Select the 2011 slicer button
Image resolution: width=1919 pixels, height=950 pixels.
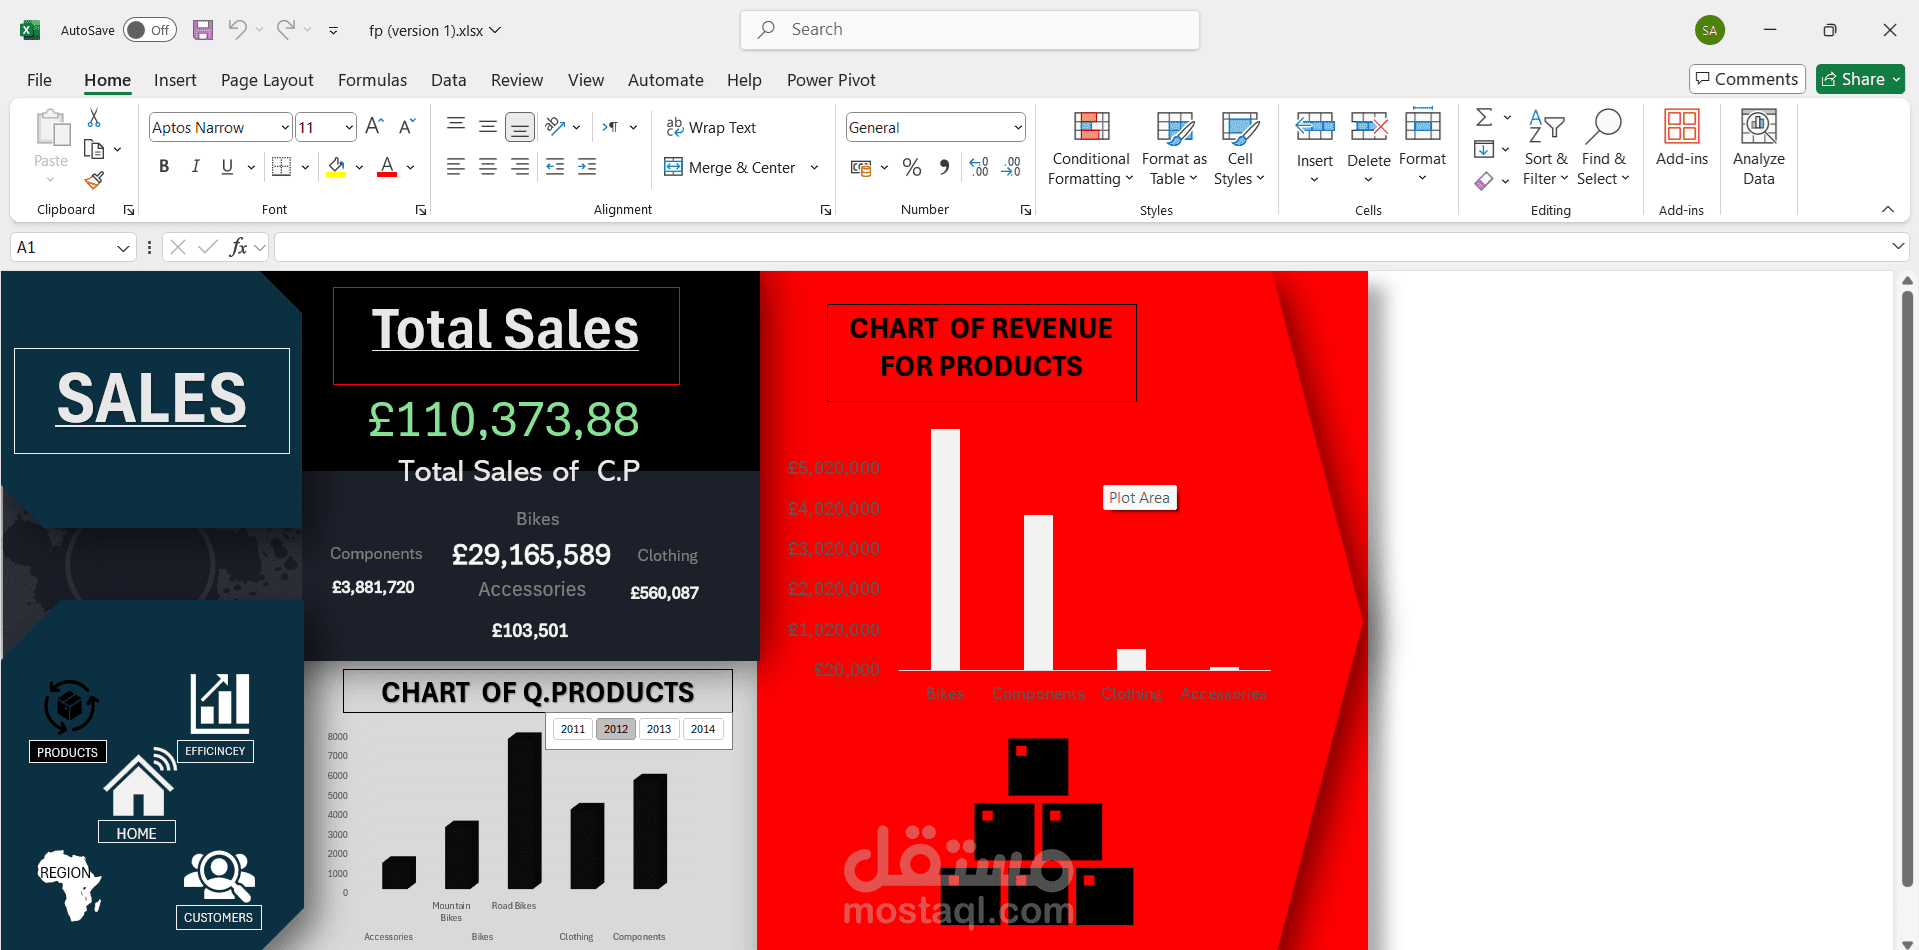pos(573,729)
